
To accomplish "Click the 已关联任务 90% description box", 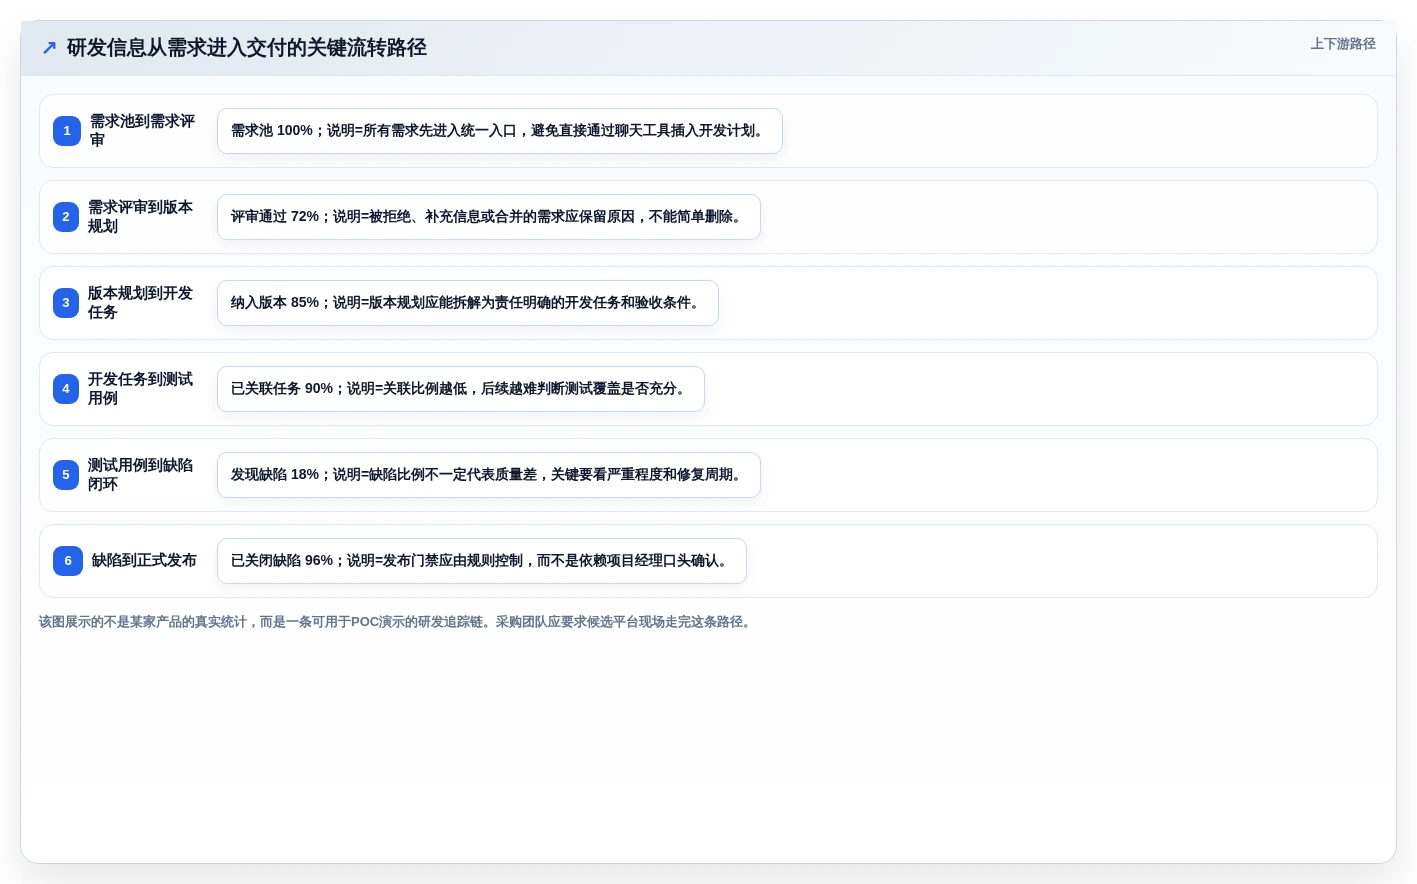I will click(461, 389).
